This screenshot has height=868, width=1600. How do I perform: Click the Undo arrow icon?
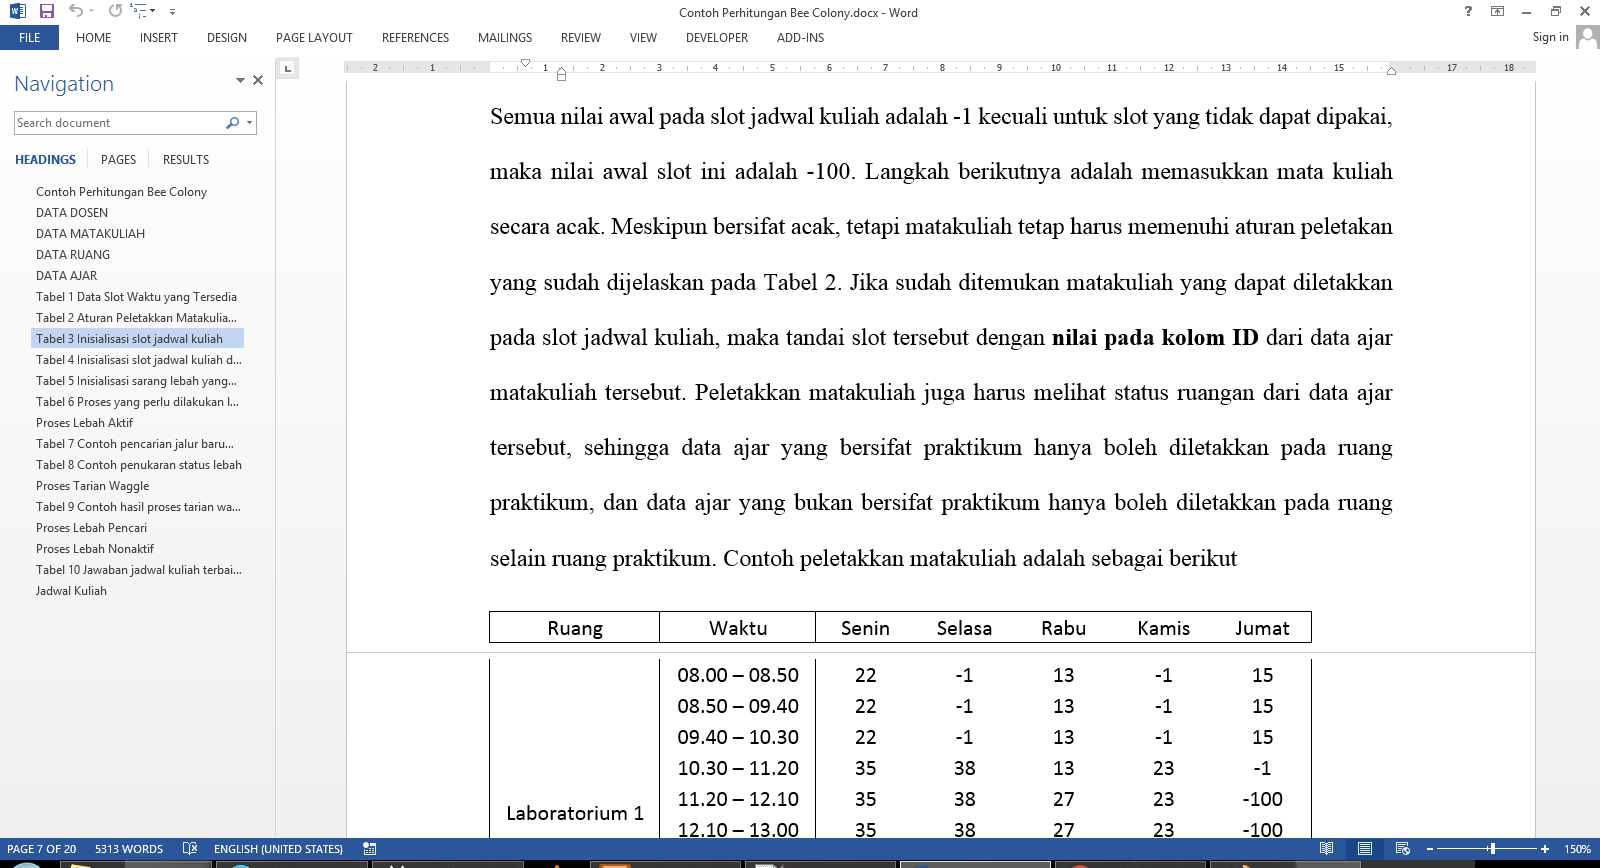pos(76,11)
